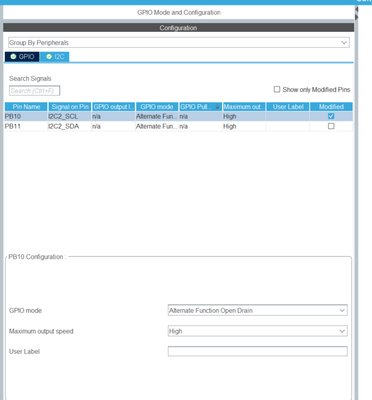Open the GPIO mode dropdown
The width and height of the screenshot is (372, 400).
point(257,310)
